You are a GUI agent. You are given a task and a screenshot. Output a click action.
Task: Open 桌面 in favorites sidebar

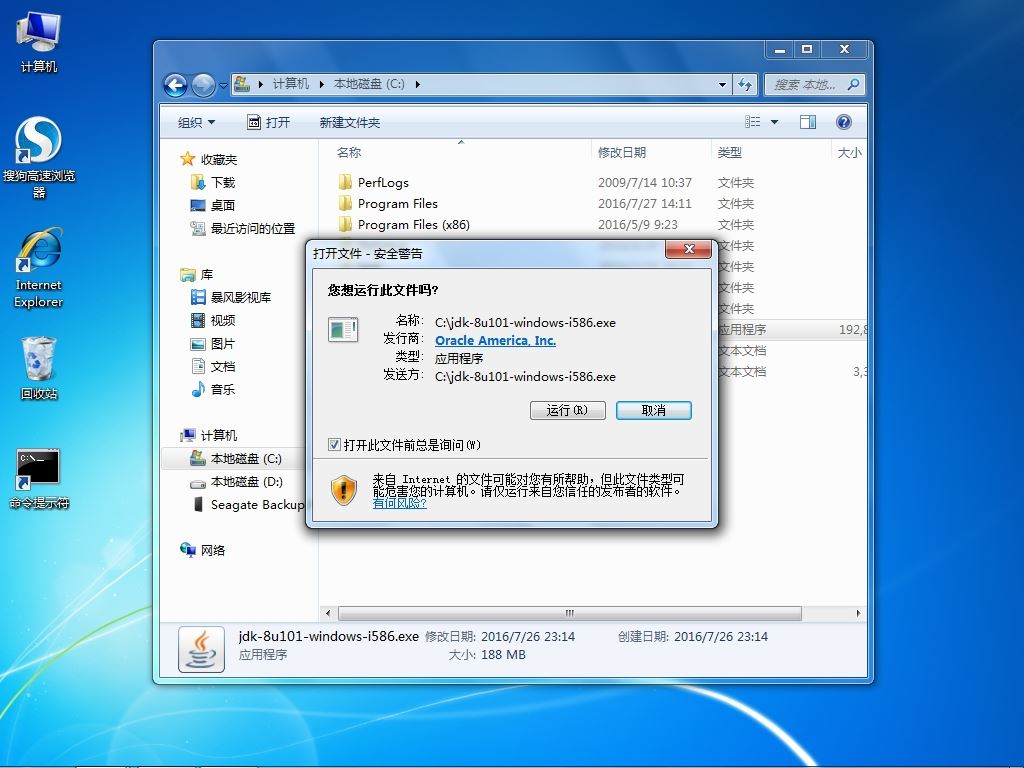click(x=223, y=205)
